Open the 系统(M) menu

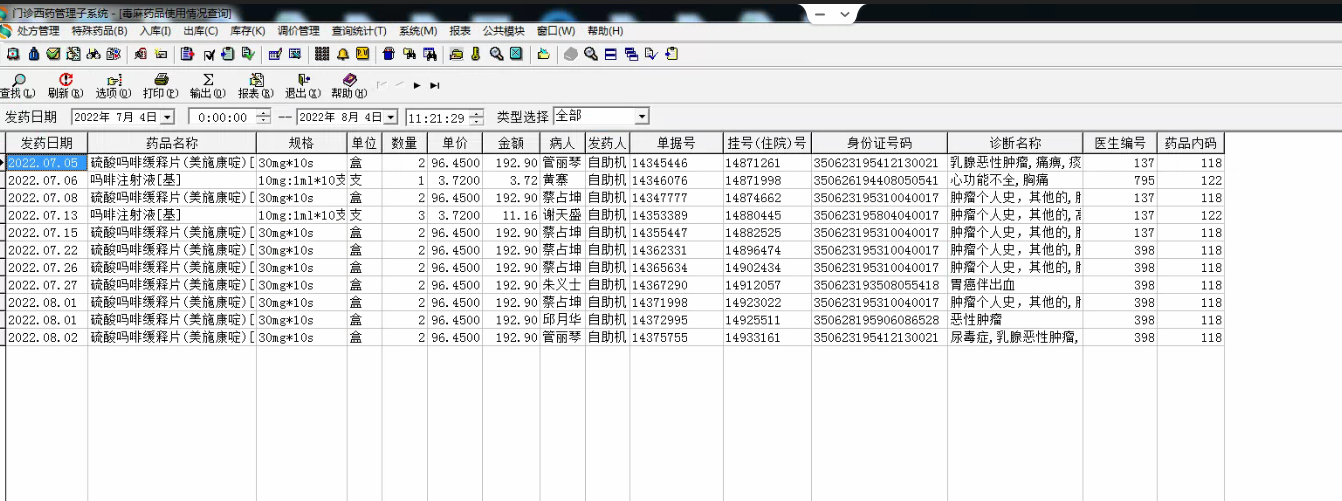tap(418, 31)
